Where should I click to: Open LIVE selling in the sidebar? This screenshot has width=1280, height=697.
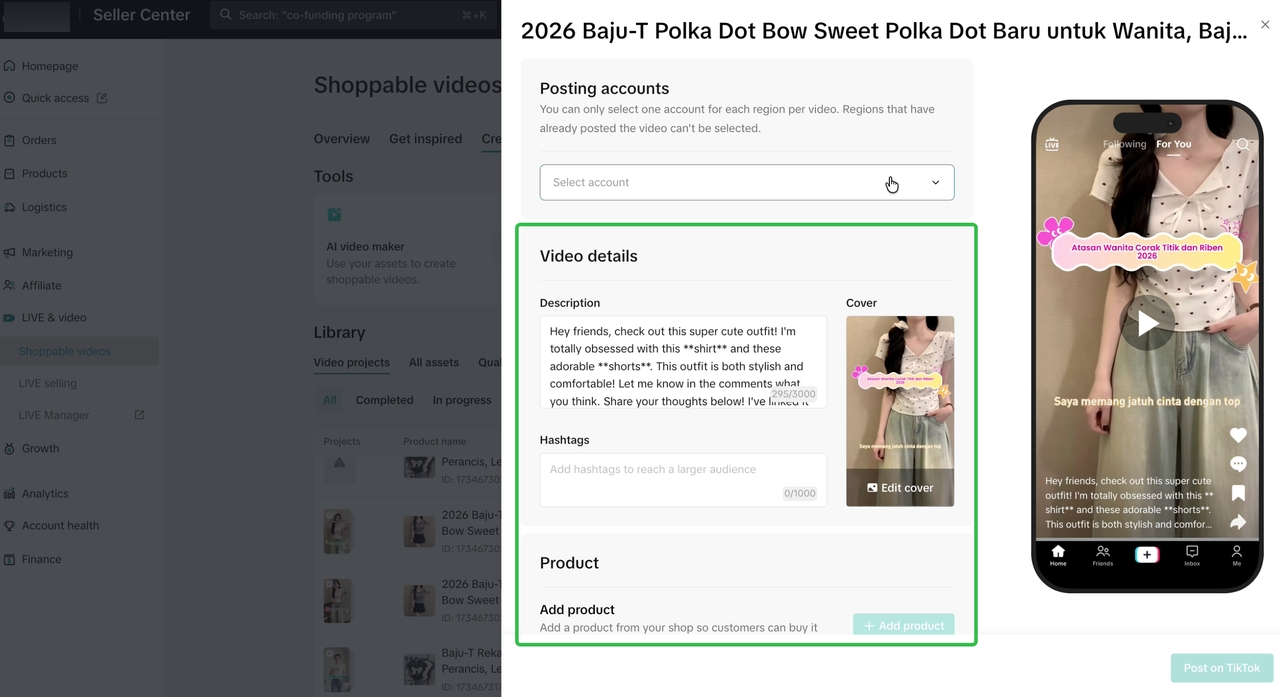pyautogui.click(x=48, y=383)
